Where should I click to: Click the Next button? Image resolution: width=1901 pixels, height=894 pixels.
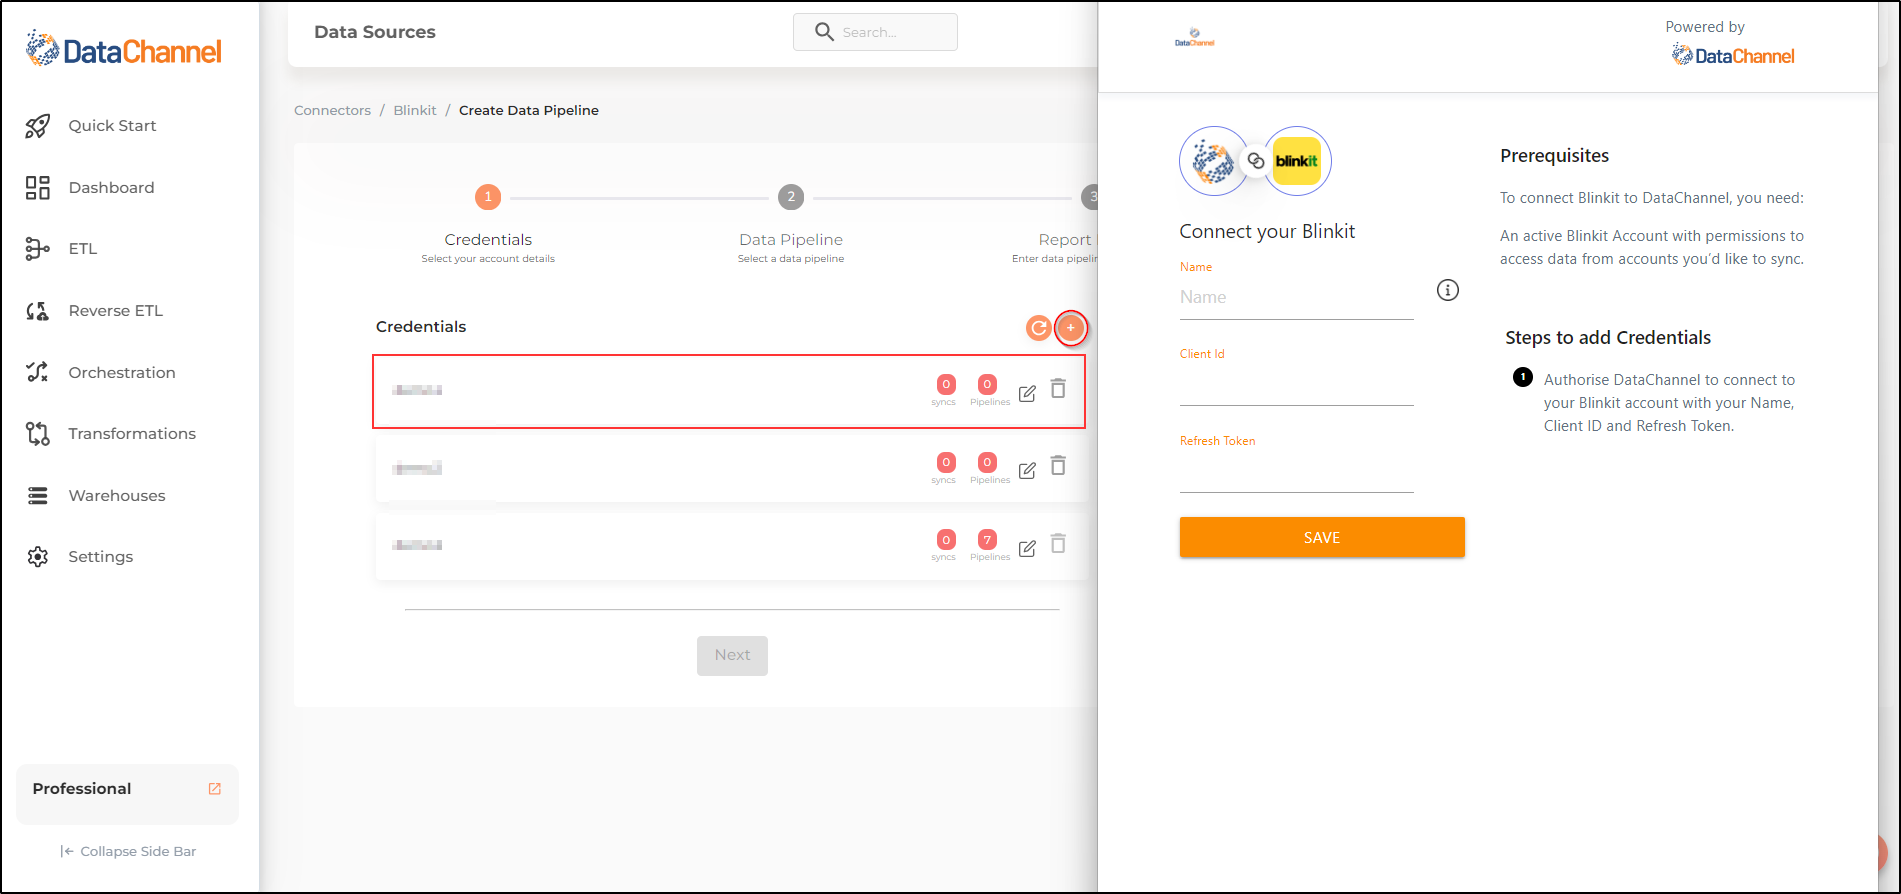tap(732, 656)
